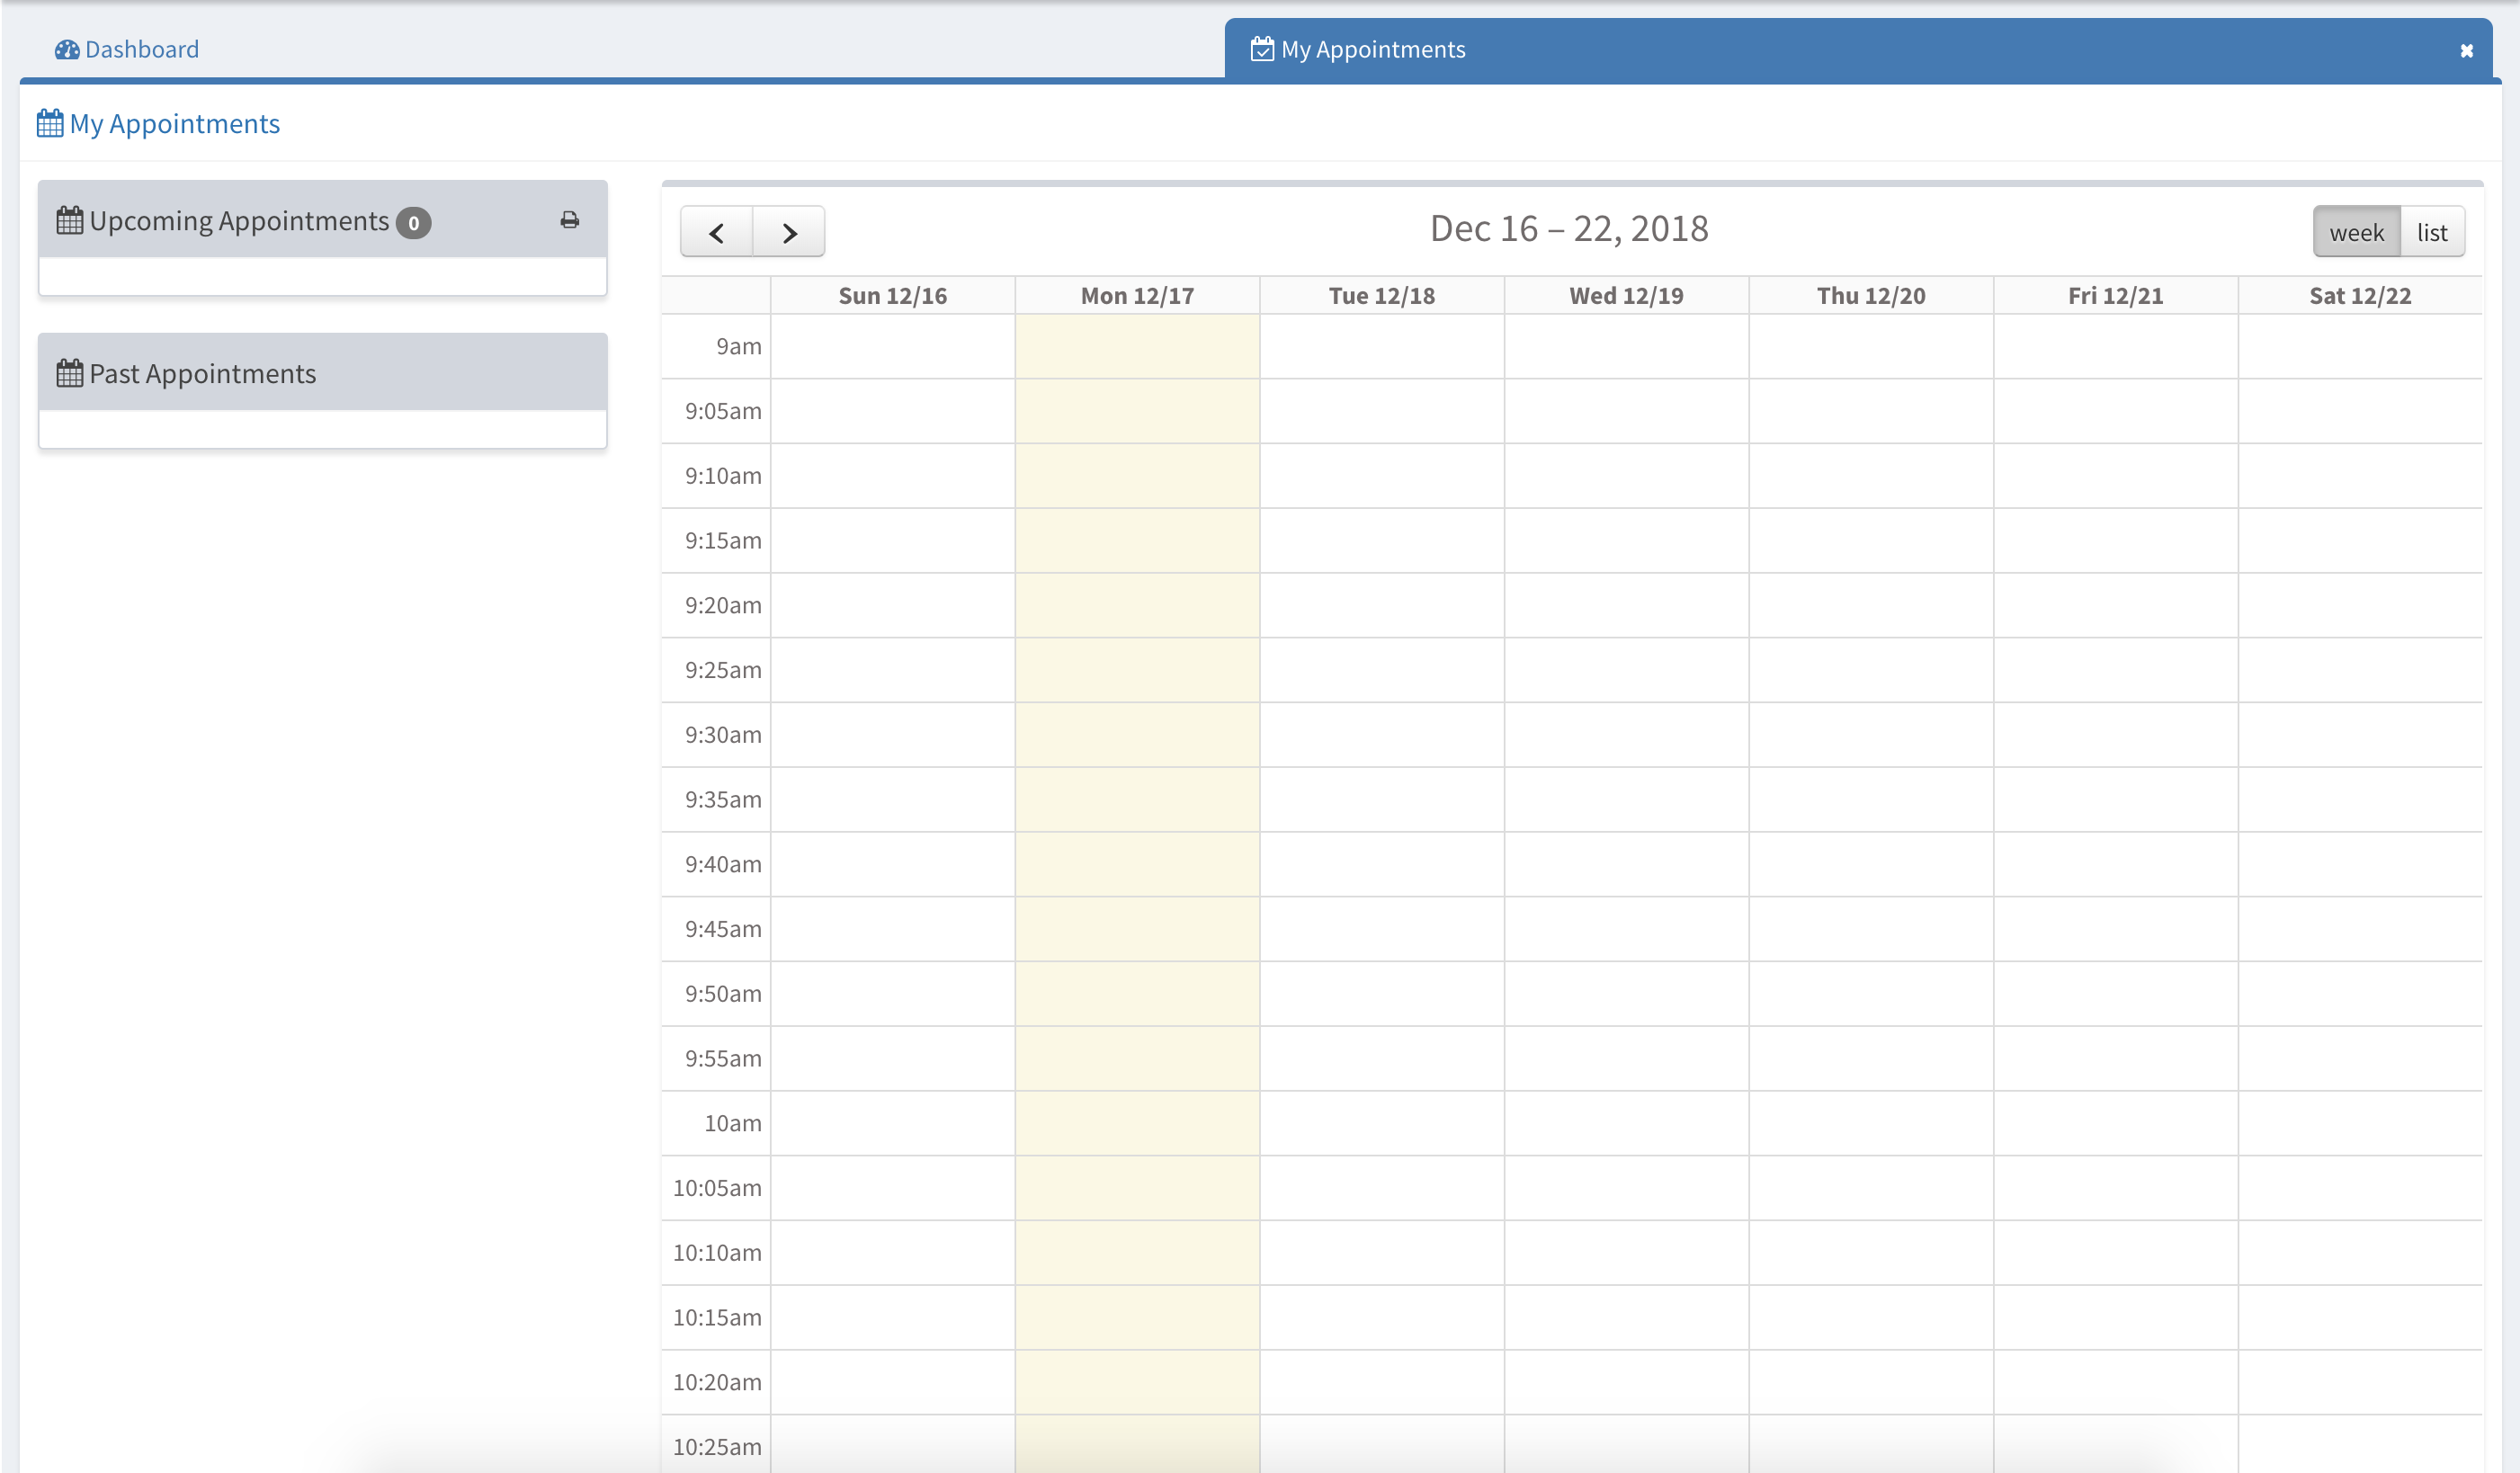The height and width of the screenshot is (1473, 2520).
Task: Click the Mon 12/17 column header
Action: [x=1137, y=296]
